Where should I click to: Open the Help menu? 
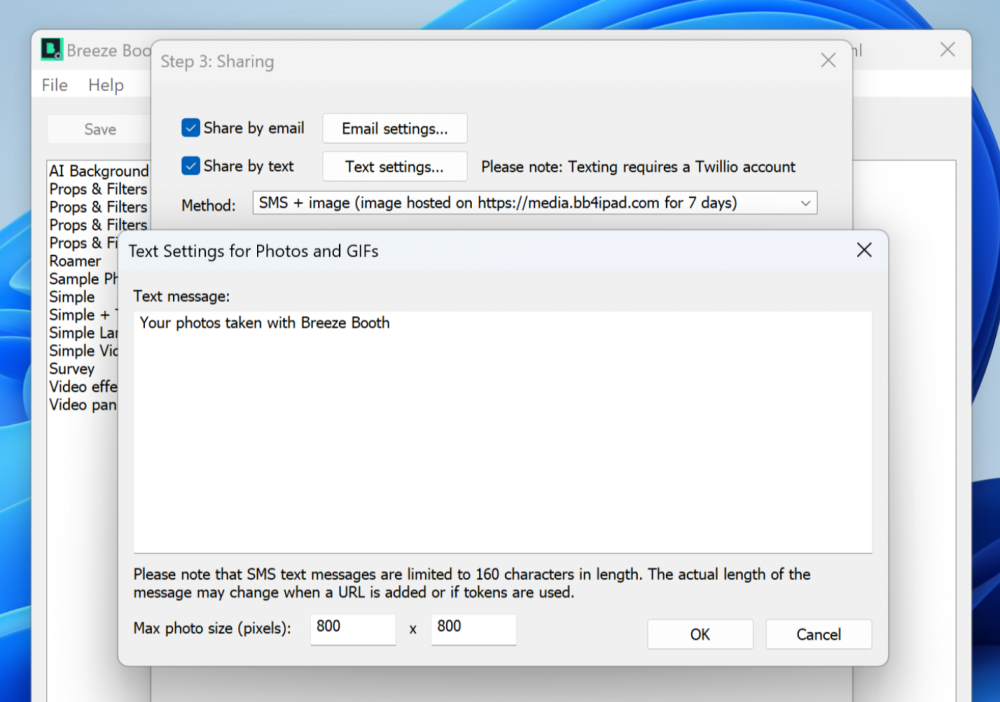[x=106, y=85]
